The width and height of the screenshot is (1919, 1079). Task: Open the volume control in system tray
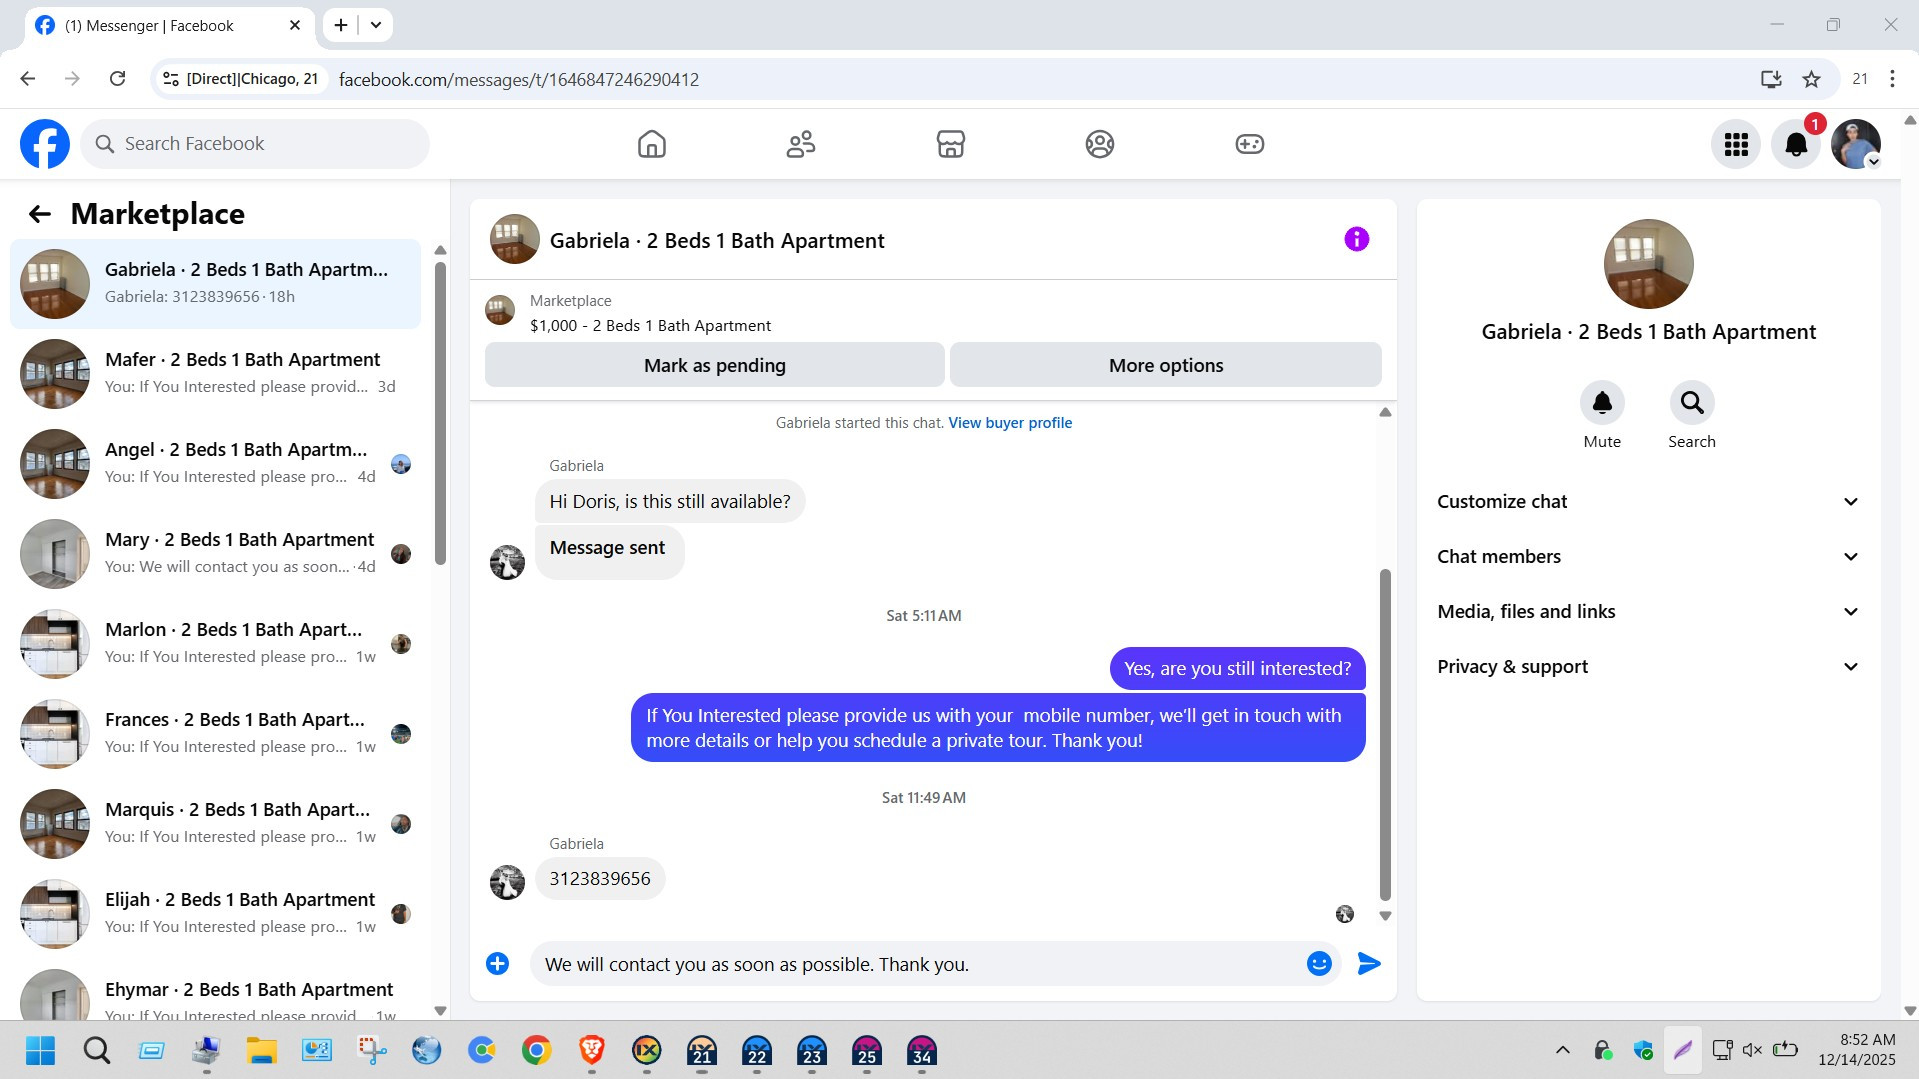[1752, 1050]
